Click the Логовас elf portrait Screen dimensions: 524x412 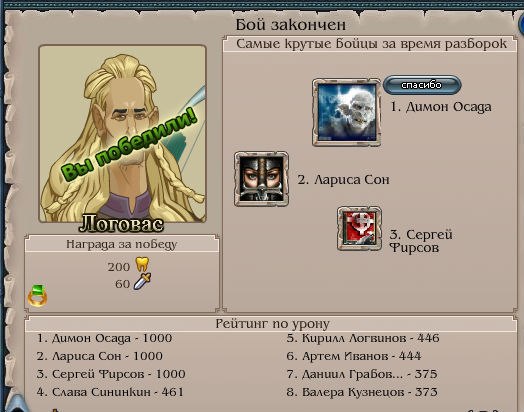coord(122,134)
